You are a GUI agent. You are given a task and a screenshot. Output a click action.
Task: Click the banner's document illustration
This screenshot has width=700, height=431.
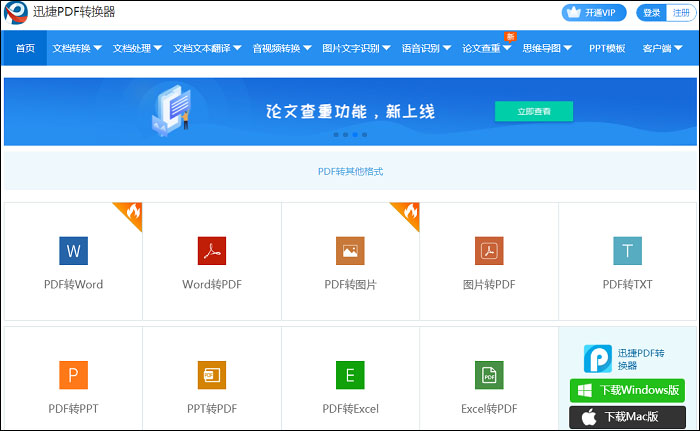click(173, 110)
